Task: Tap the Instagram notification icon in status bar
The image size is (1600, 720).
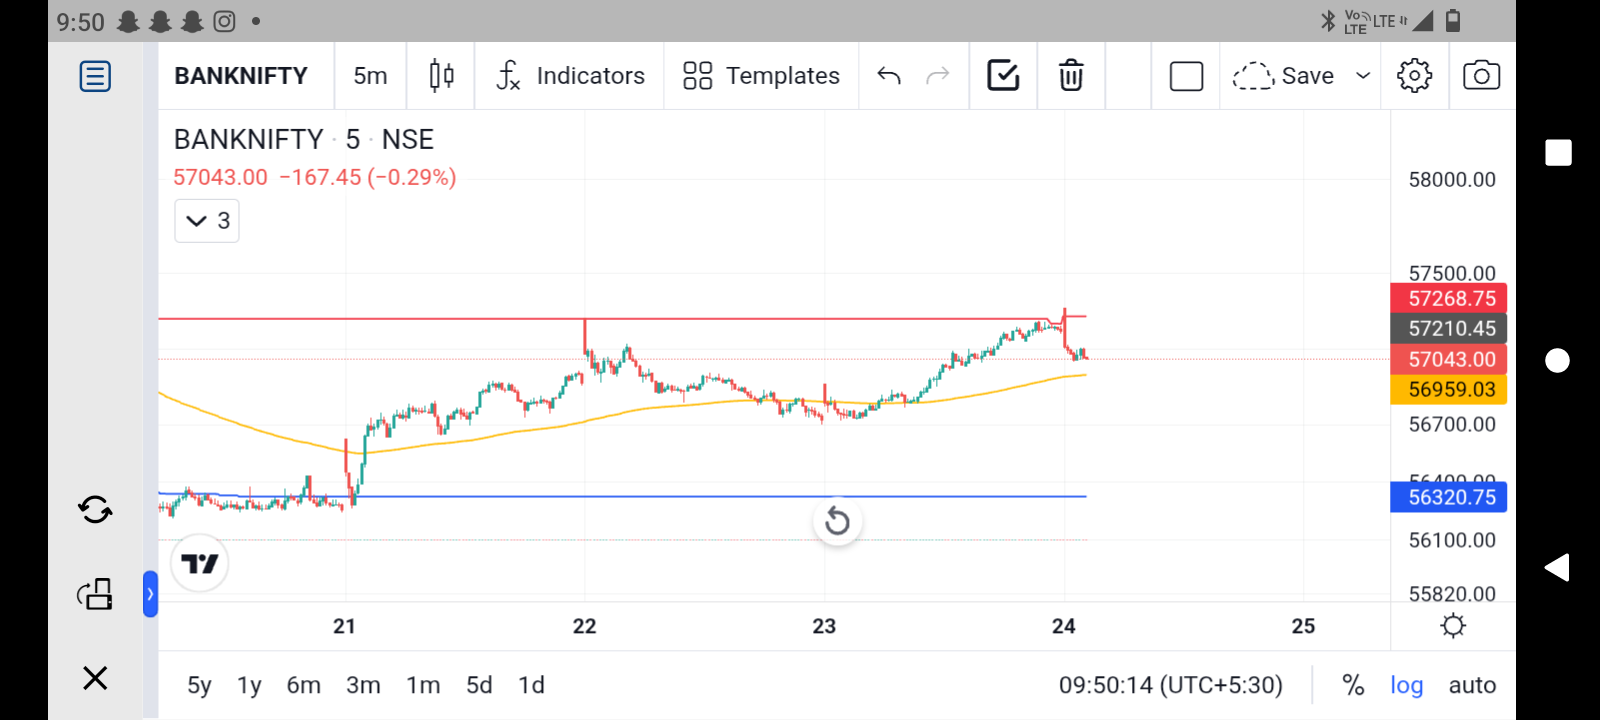Action: click(x=225, y=21)
